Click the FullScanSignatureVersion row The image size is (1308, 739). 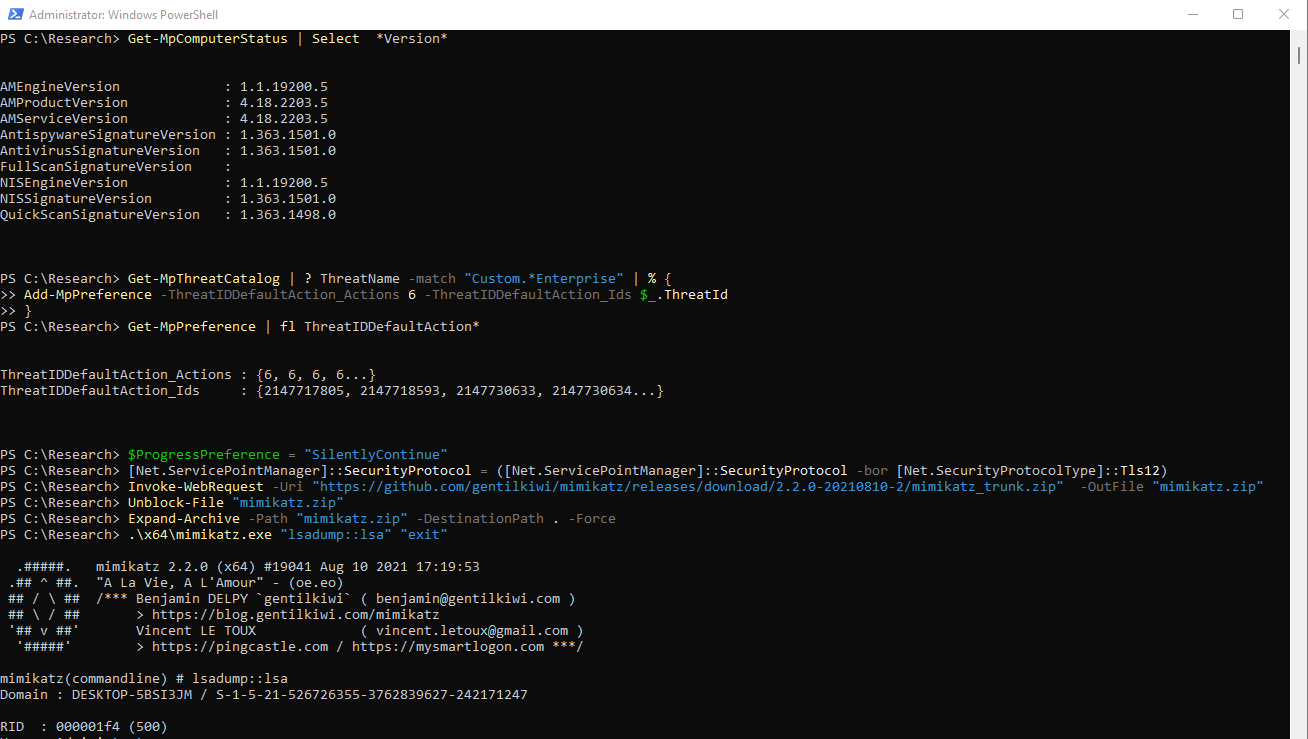116,167
